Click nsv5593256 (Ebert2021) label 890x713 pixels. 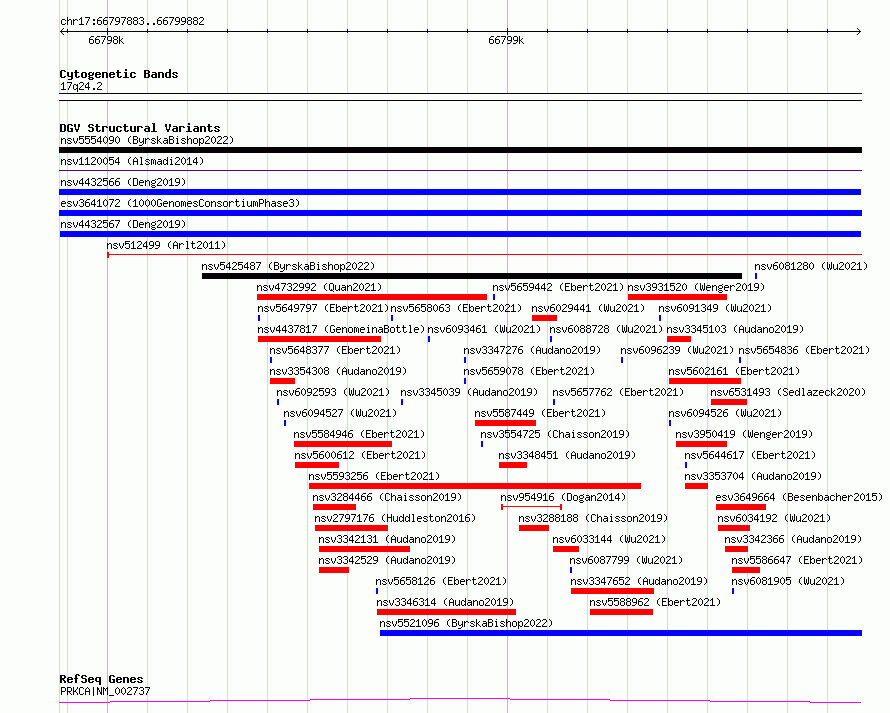[374, 476]
